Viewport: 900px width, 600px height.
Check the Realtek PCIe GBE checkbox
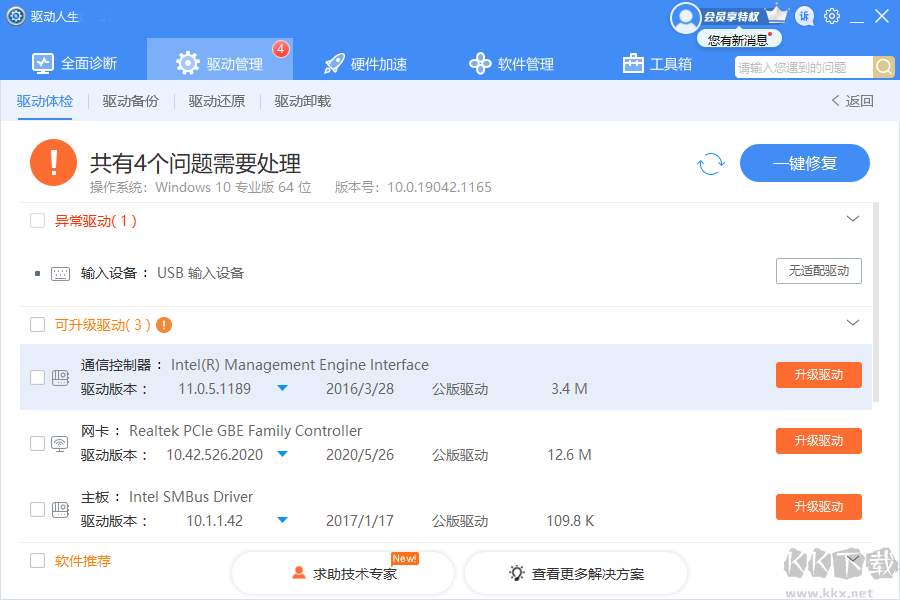pyautogui.click(x=37, y=444)
